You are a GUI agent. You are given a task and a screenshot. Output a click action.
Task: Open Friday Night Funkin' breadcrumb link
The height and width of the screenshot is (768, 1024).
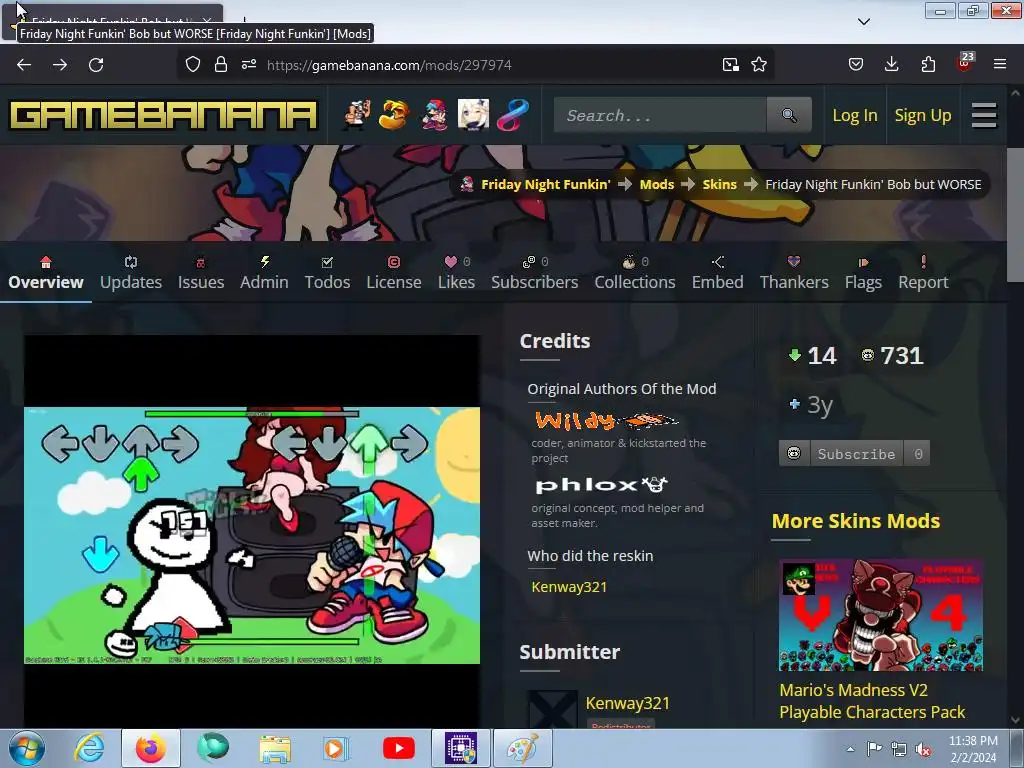tap(545, 184)
